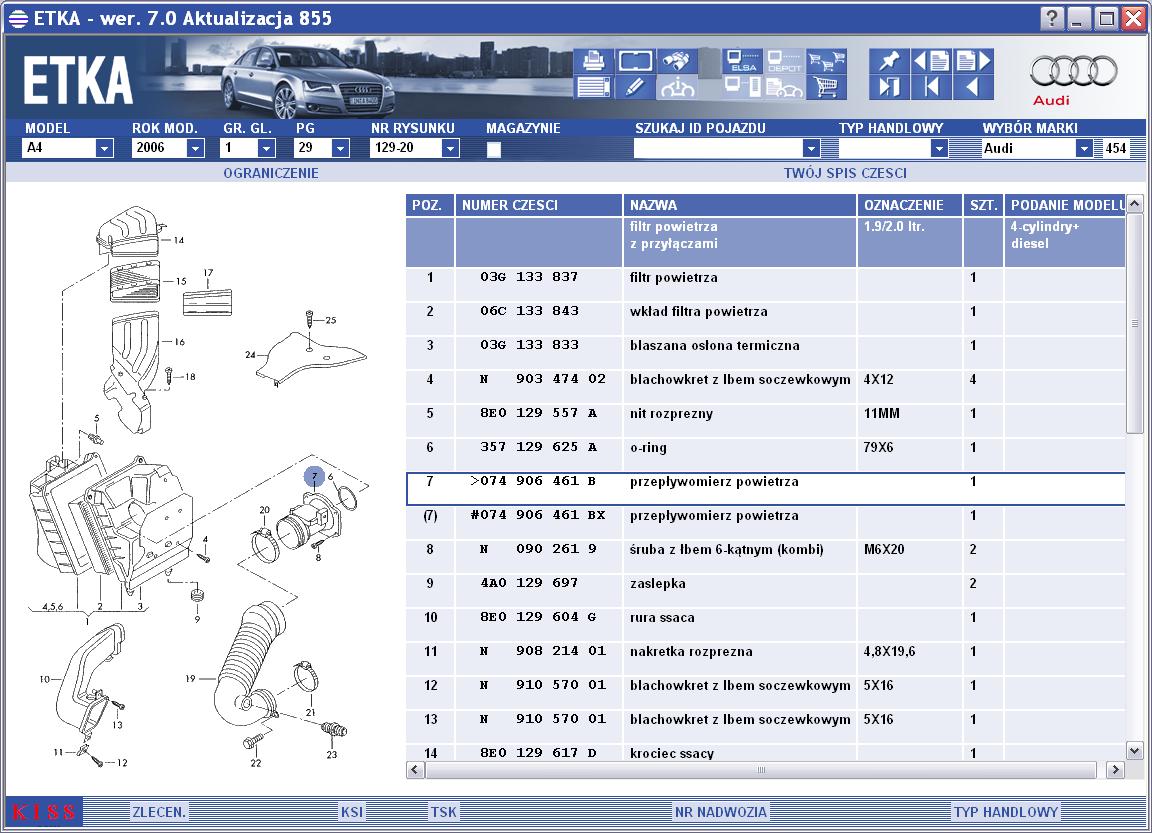This screenshot has height=833, width=1152.
Task: Click the Audi rings logo
Action: pos(1073,71)
